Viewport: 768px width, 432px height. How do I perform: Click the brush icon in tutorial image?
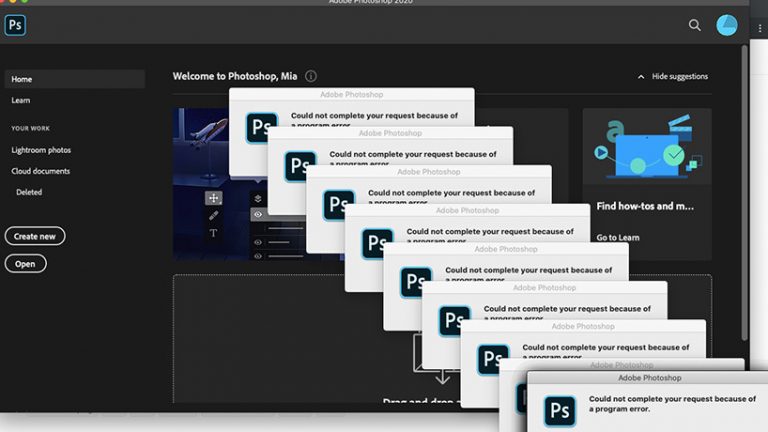[x=214, y=216]
